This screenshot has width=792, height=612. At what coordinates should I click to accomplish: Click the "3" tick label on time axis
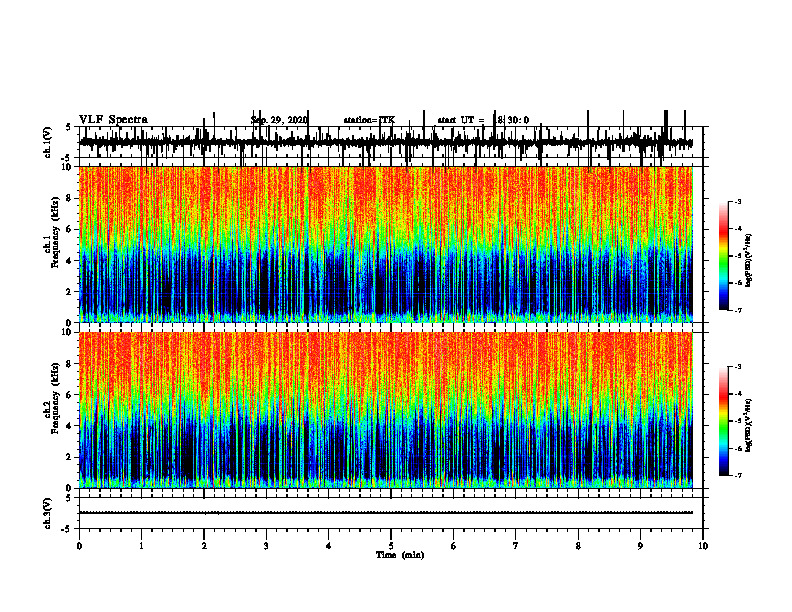tap(266, 546)
